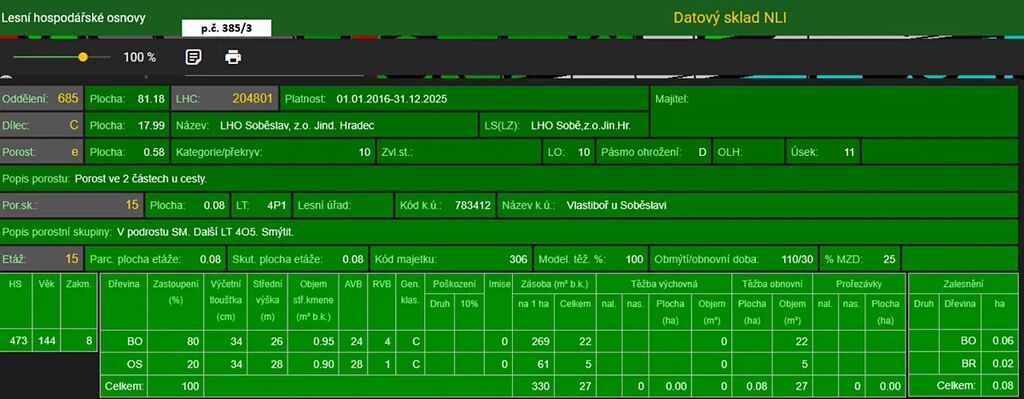Select LHC code 204801
Screen dimensions: 1024x399
point(253,99)
